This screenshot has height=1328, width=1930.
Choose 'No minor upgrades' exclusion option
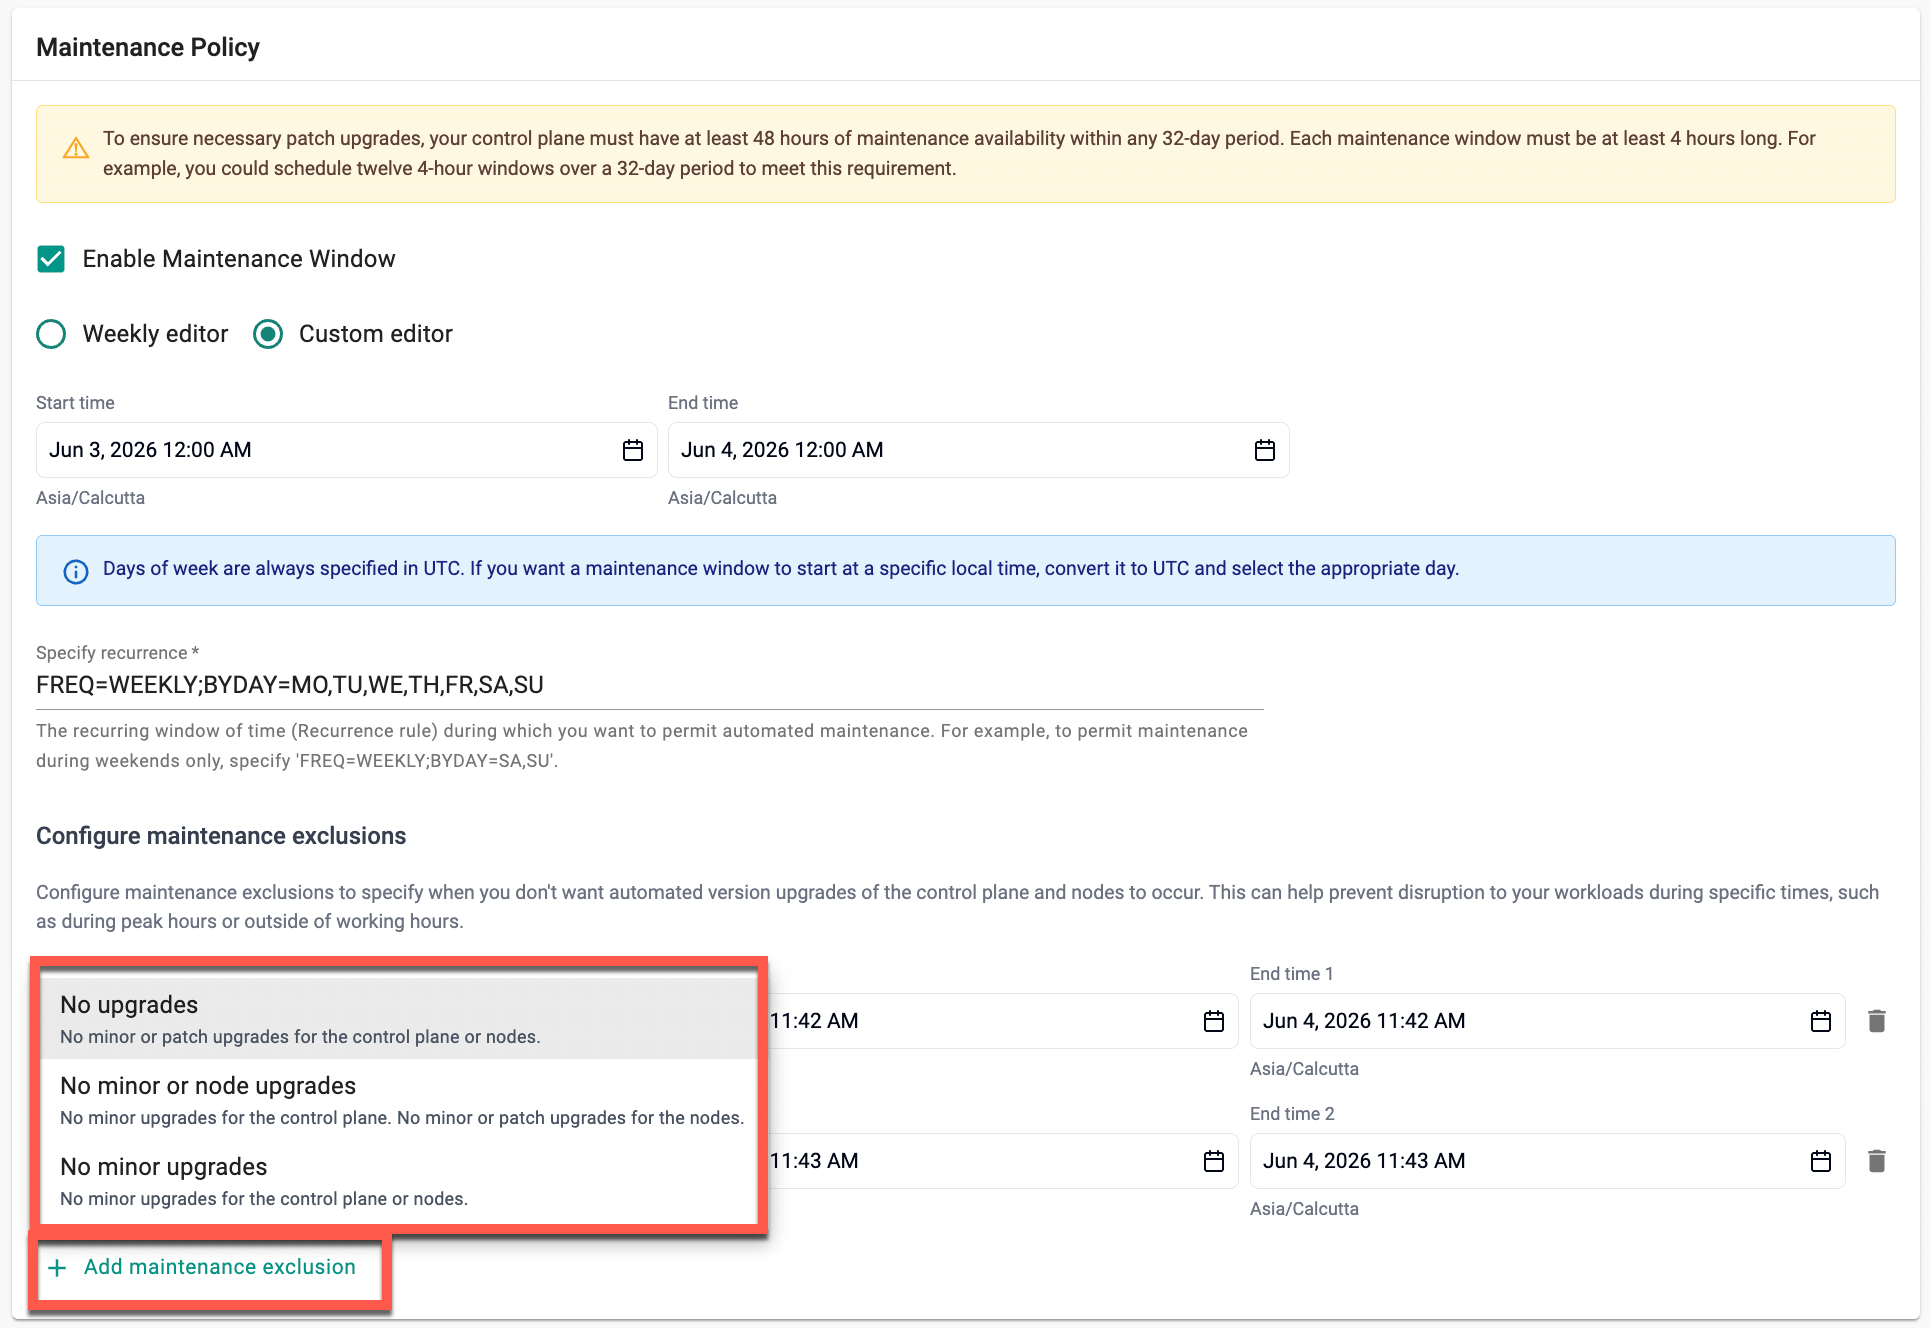pos(398,1180)
